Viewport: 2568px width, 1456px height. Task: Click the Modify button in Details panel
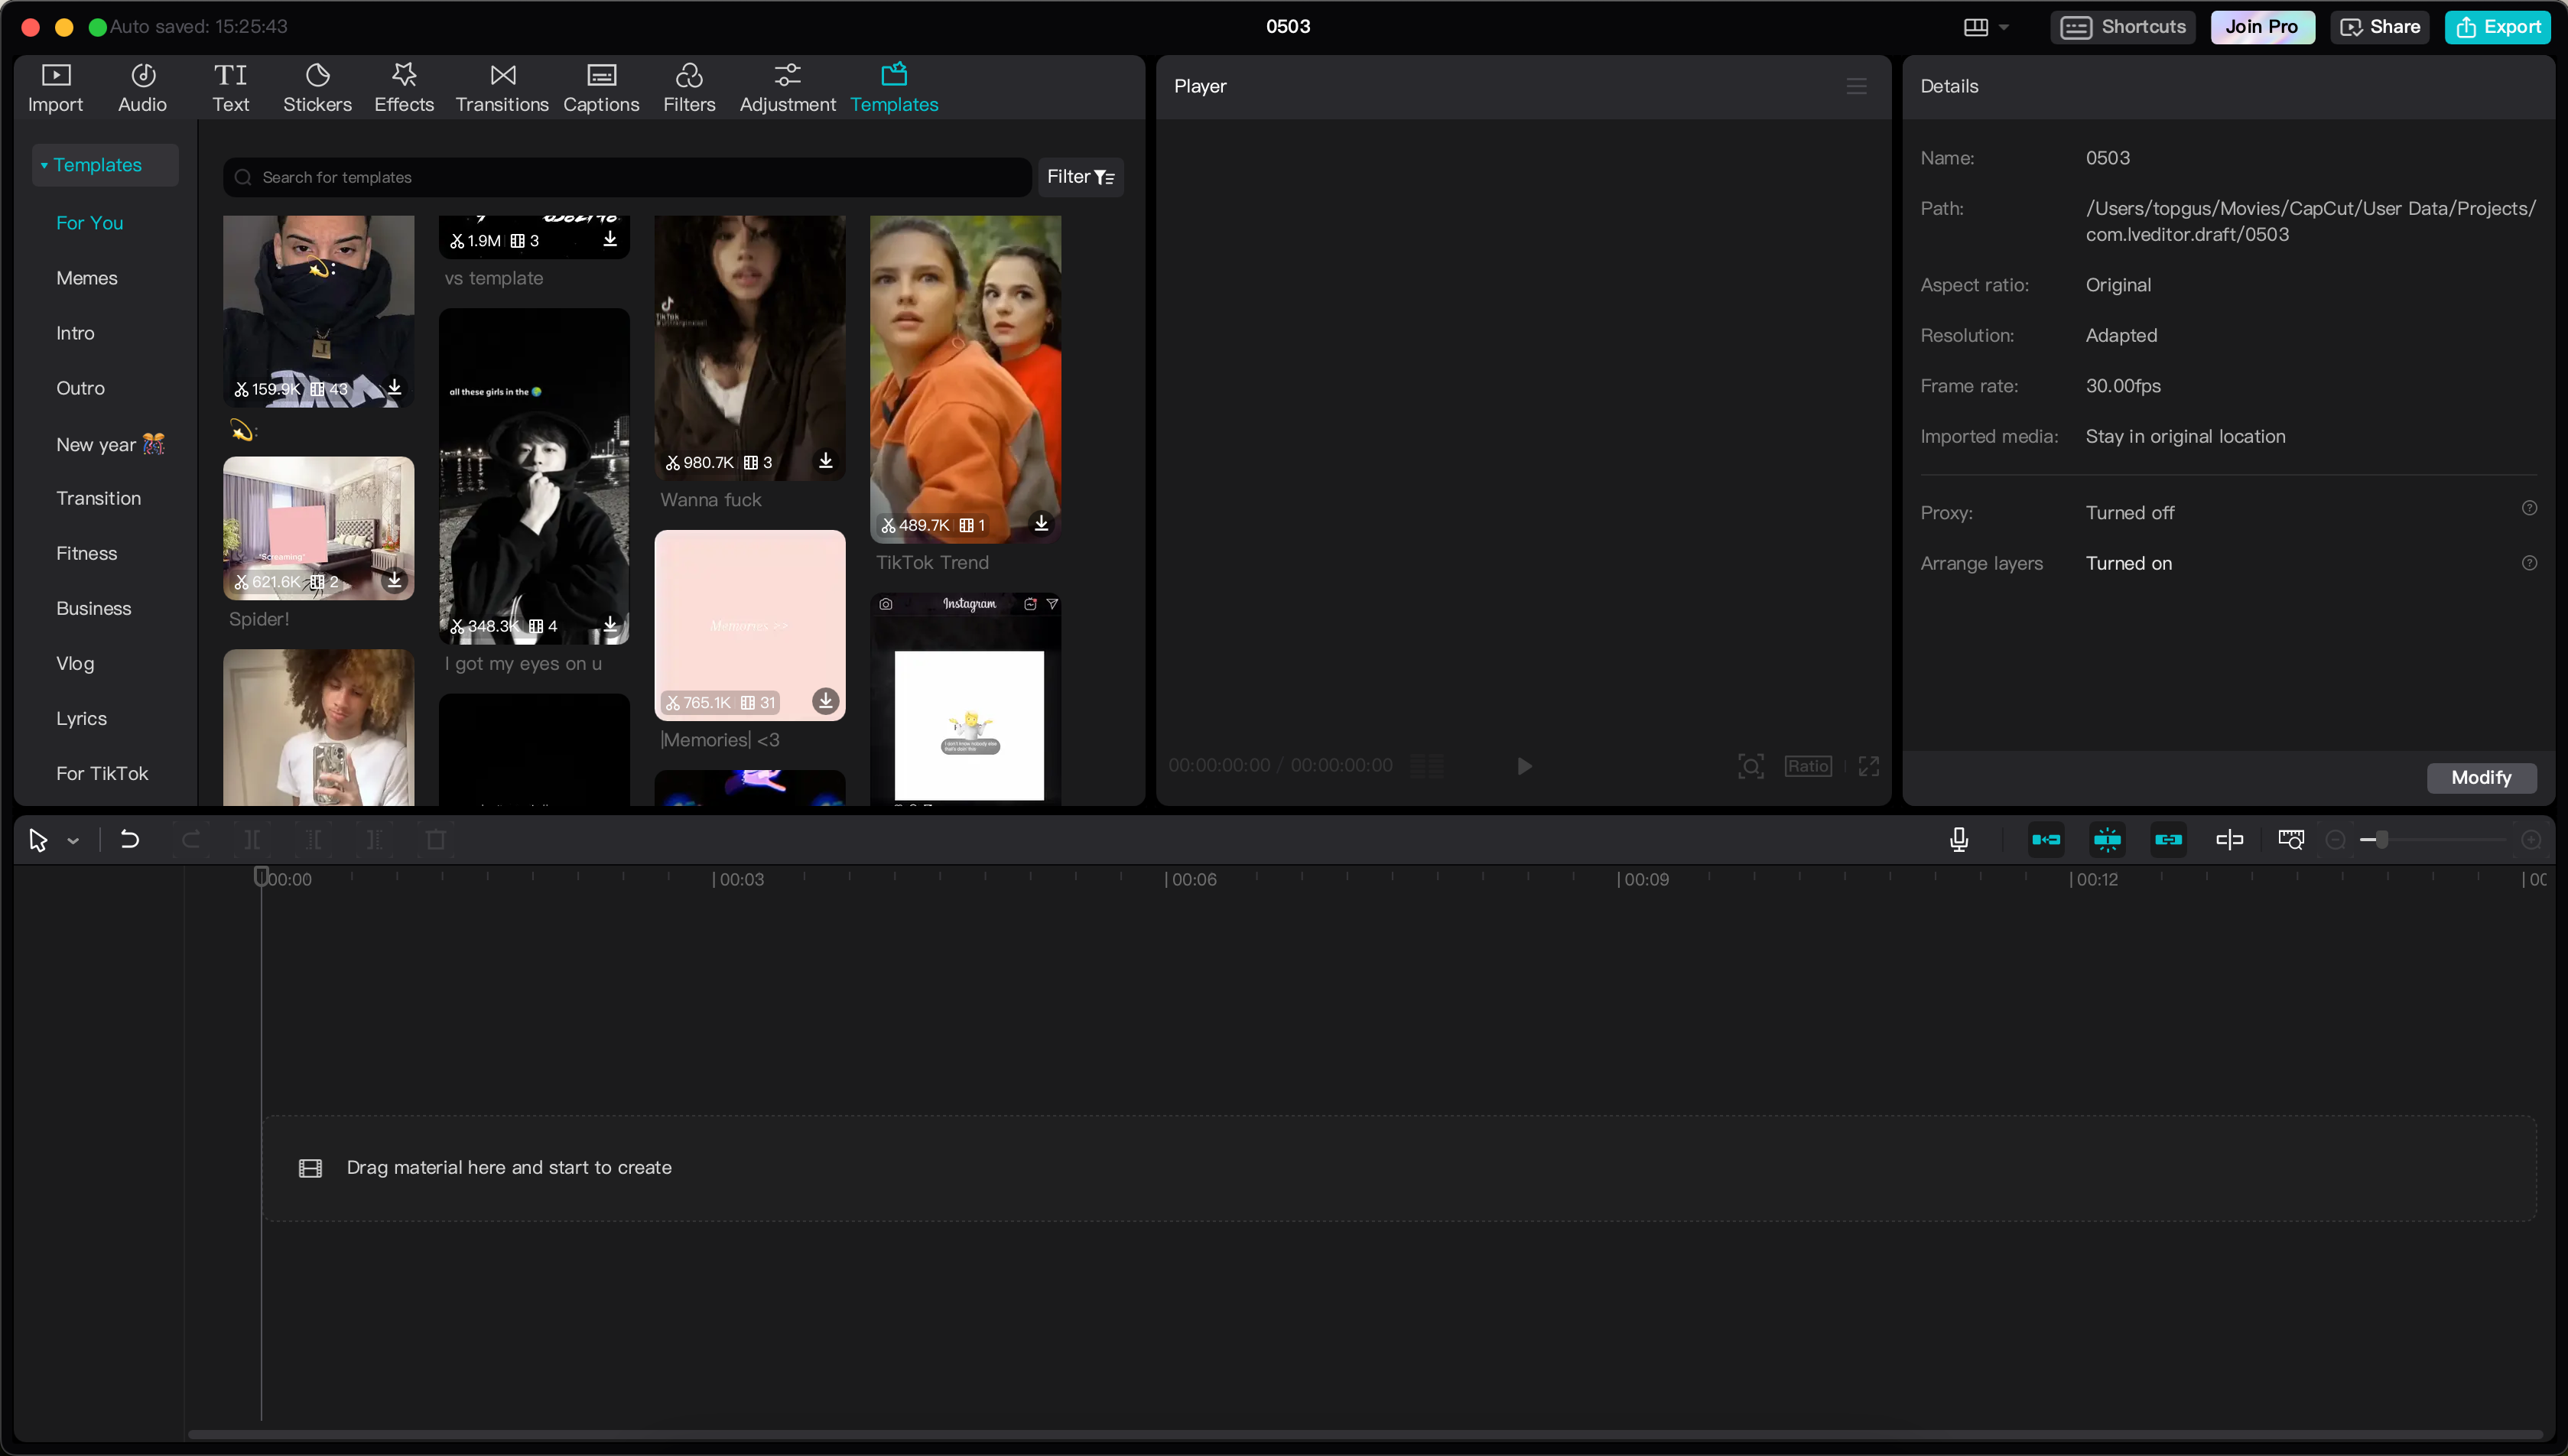tap(2481, 777)
